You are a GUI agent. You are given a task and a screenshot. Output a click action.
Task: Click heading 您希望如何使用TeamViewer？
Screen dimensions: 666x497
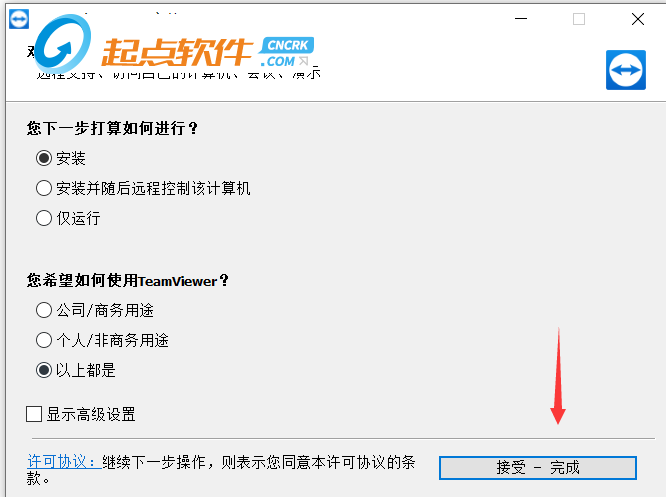pos(128,280)
